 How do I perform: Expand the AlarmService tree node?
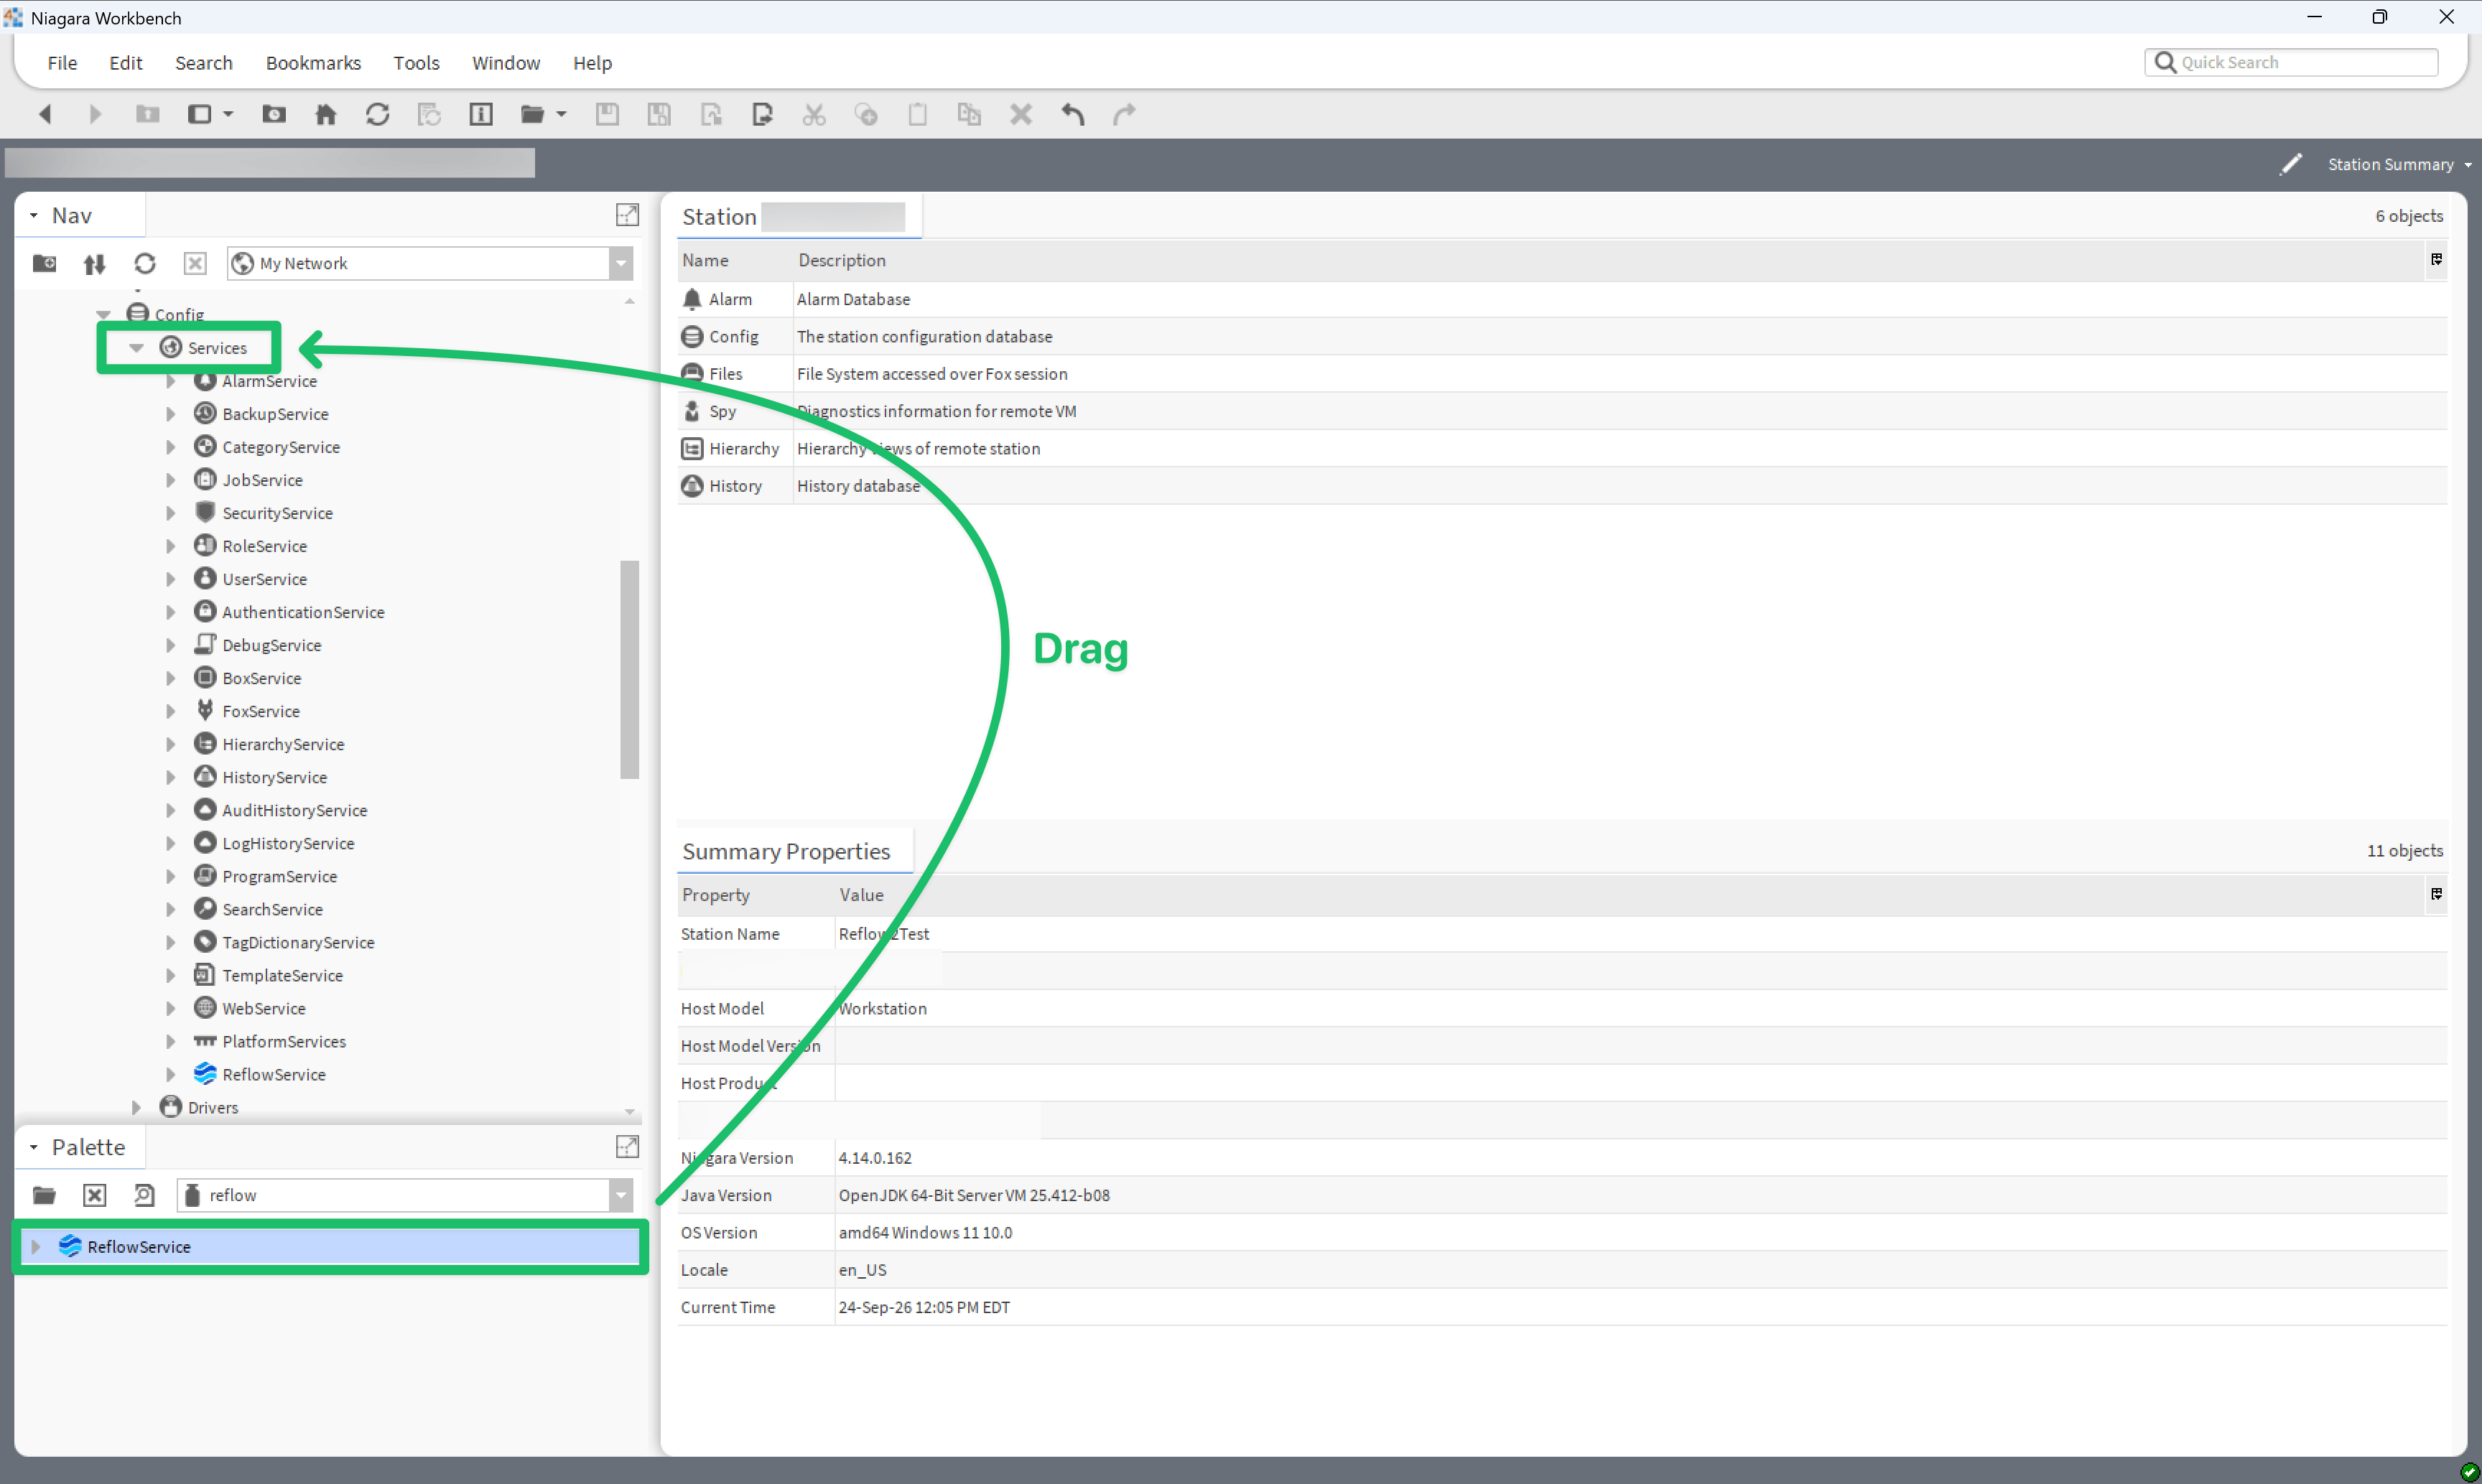[171, 381]
